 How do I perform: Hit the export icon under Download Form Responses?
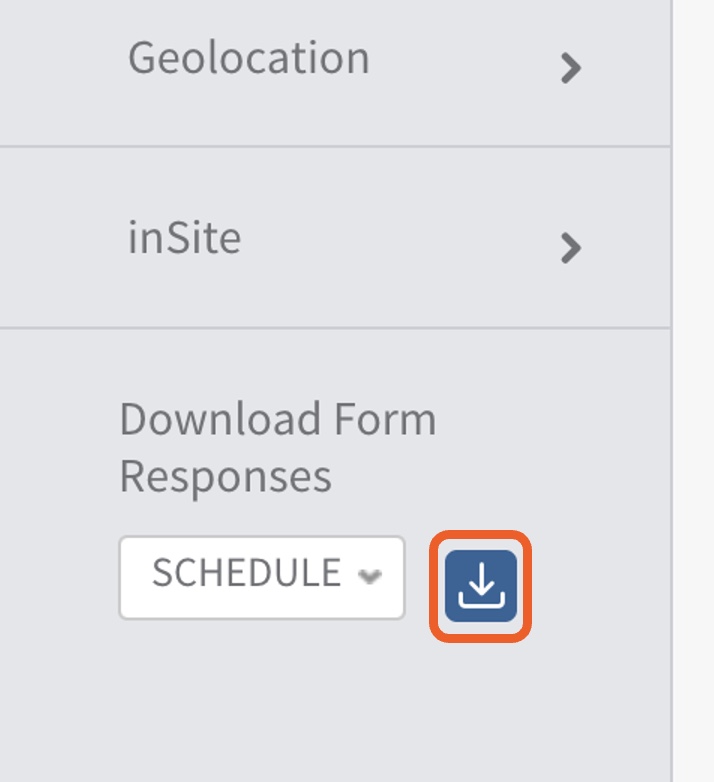[481, 586]
